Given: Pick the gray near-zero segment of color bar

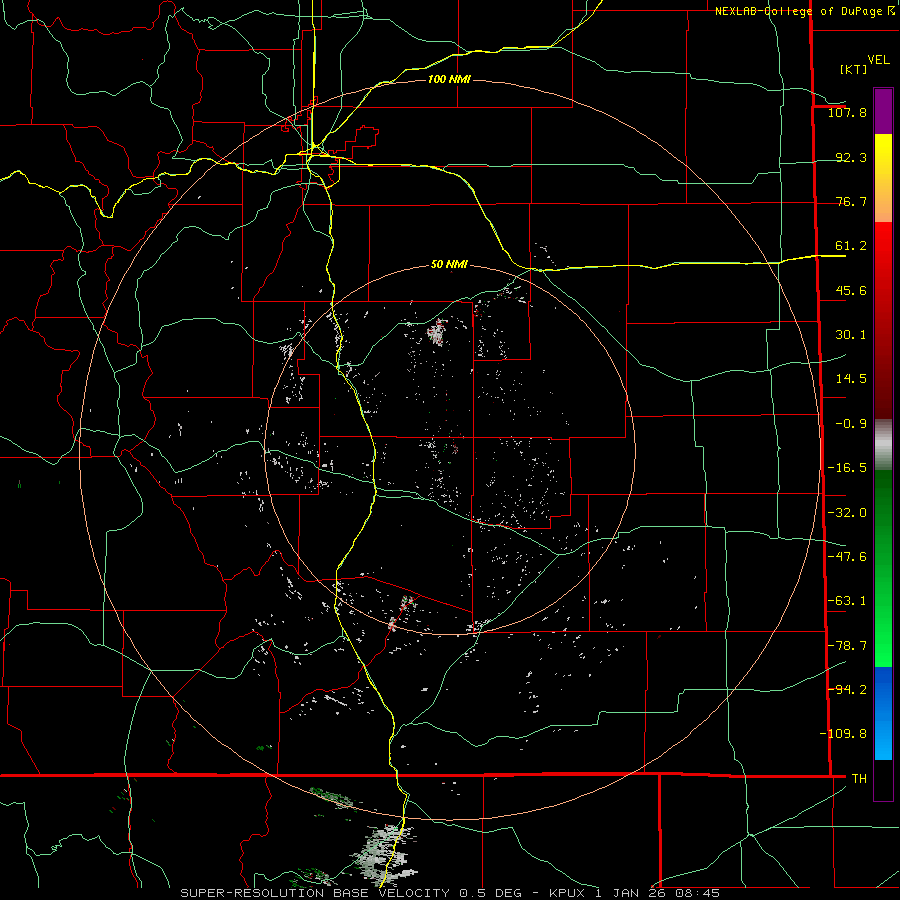Looking at the screenshot, I should coord(883,445).
